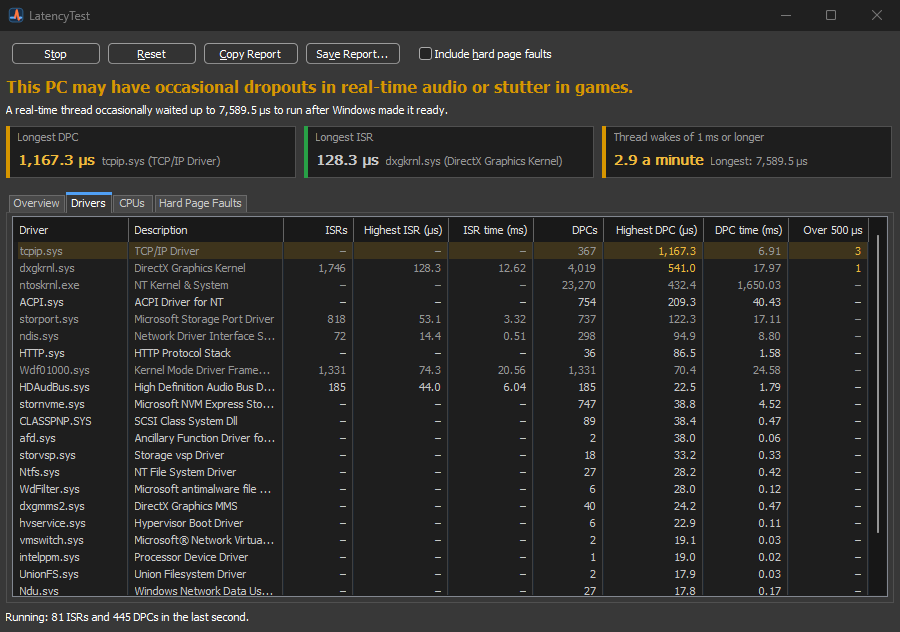Viewport: 900px width, 632px height.
Task: Close the LatencyTest window
Action: point(876,15)
